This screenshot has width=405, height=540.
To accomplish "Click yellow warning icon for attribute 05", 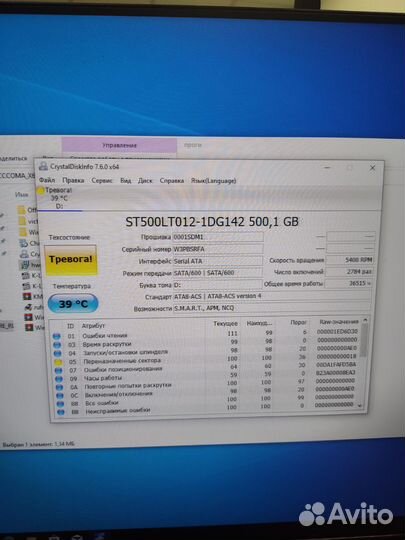I will coord(58,362).
